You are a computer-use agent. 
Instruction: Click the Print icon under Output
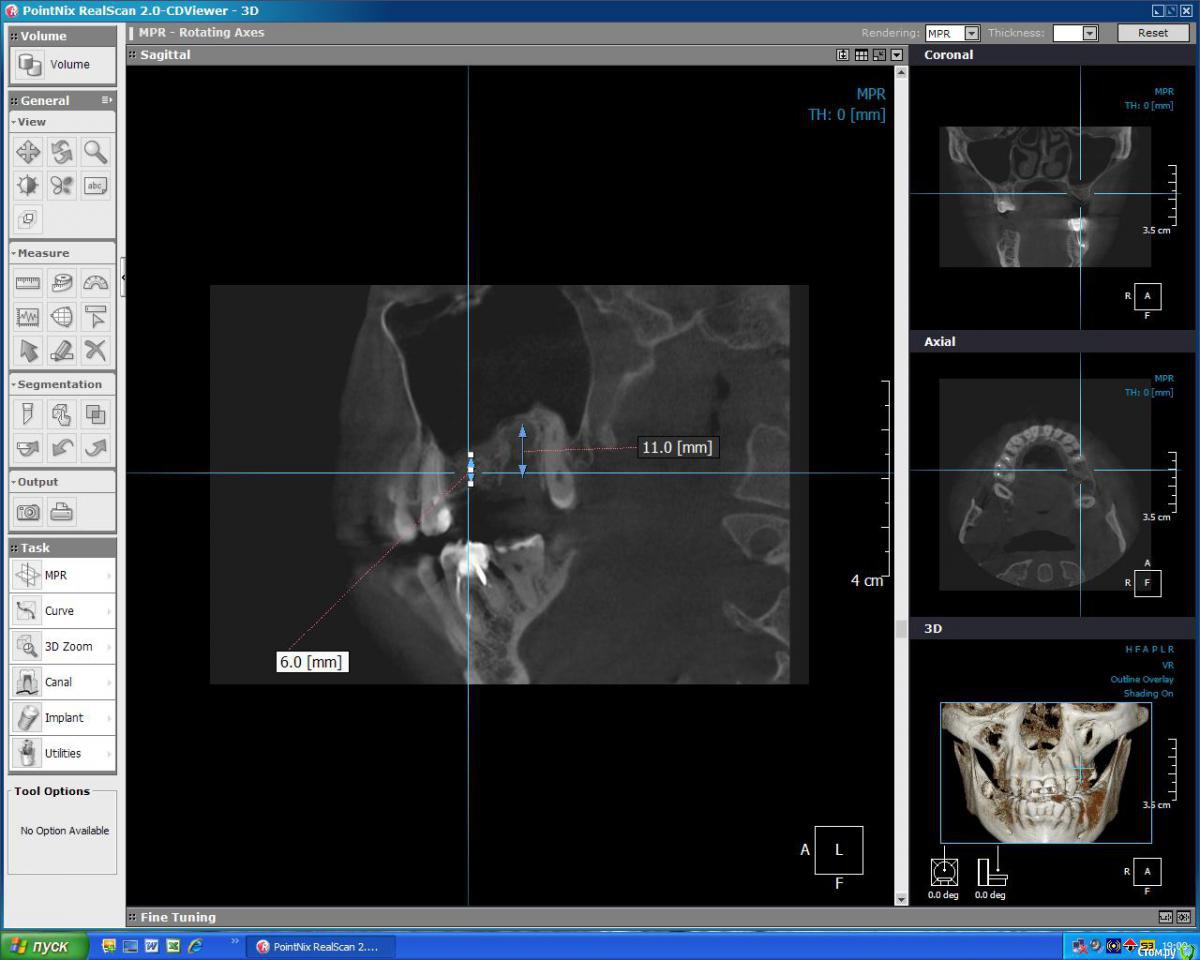click(x=62, y=512)
